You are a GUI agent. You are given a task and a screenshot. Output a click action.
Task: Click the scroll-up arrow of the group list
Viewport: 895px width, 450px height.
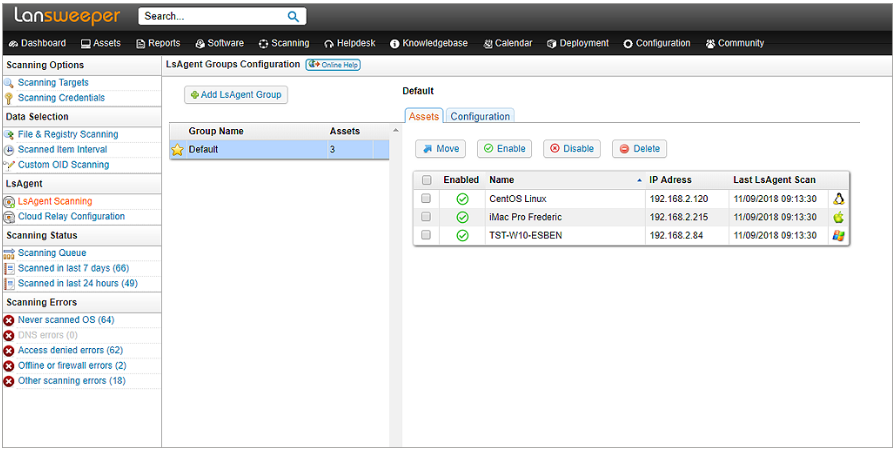click(395, 130)
